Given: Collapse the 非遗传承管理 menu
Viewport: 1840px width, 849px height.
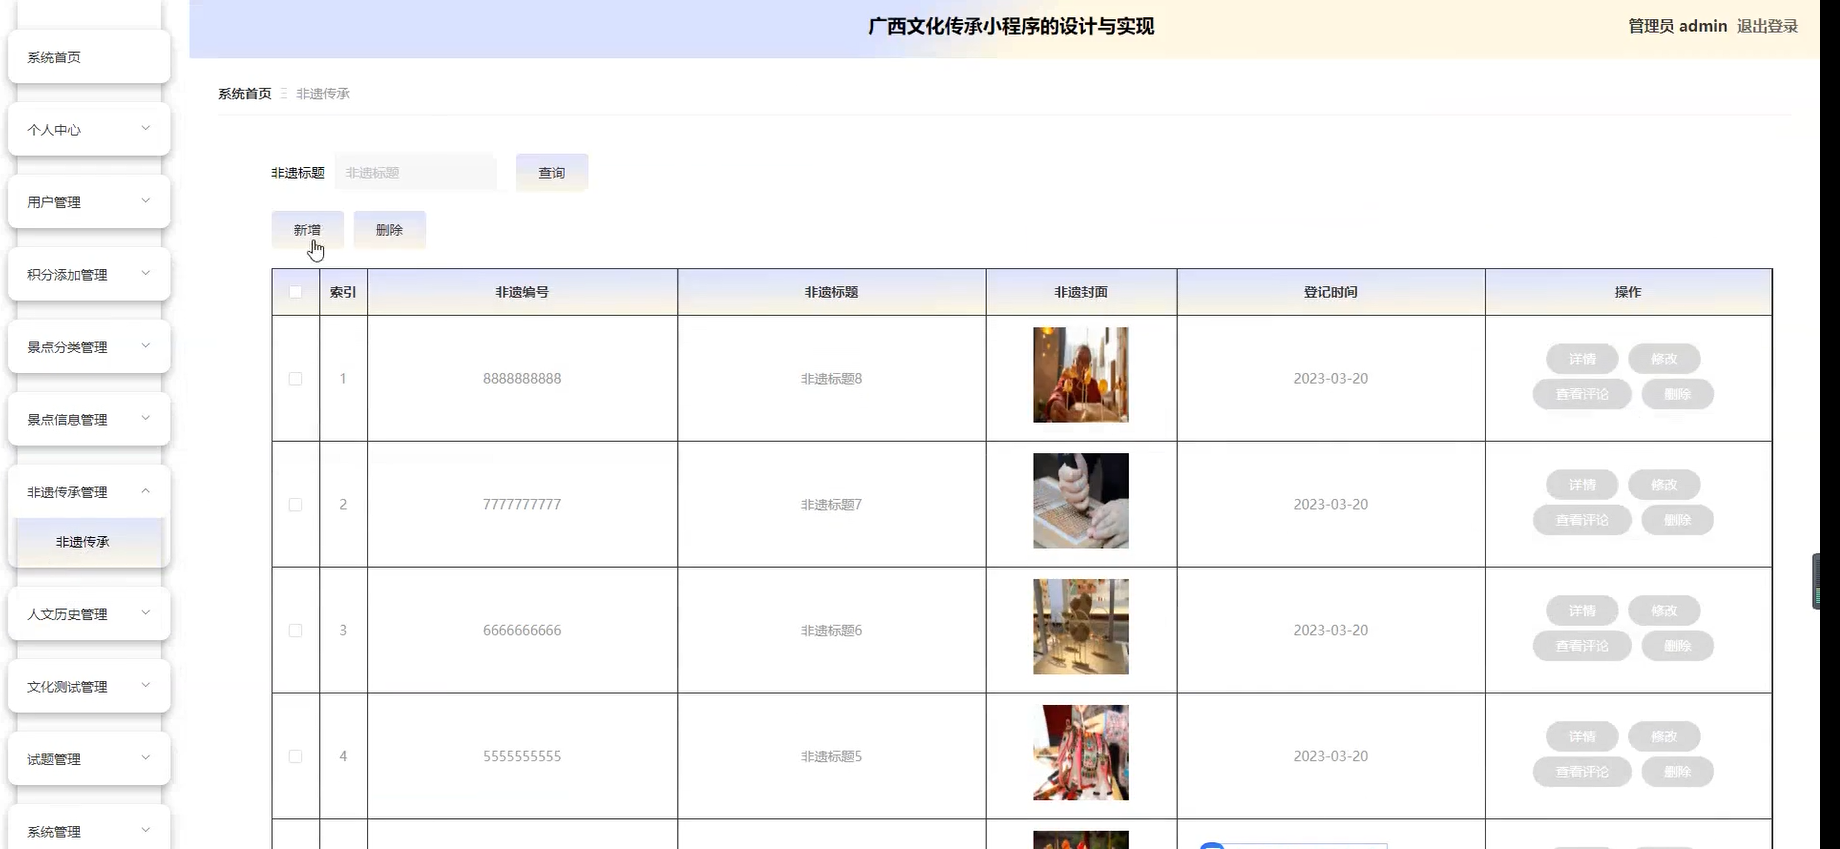Looking at the screenshot, I should click(x=89, y=491).
